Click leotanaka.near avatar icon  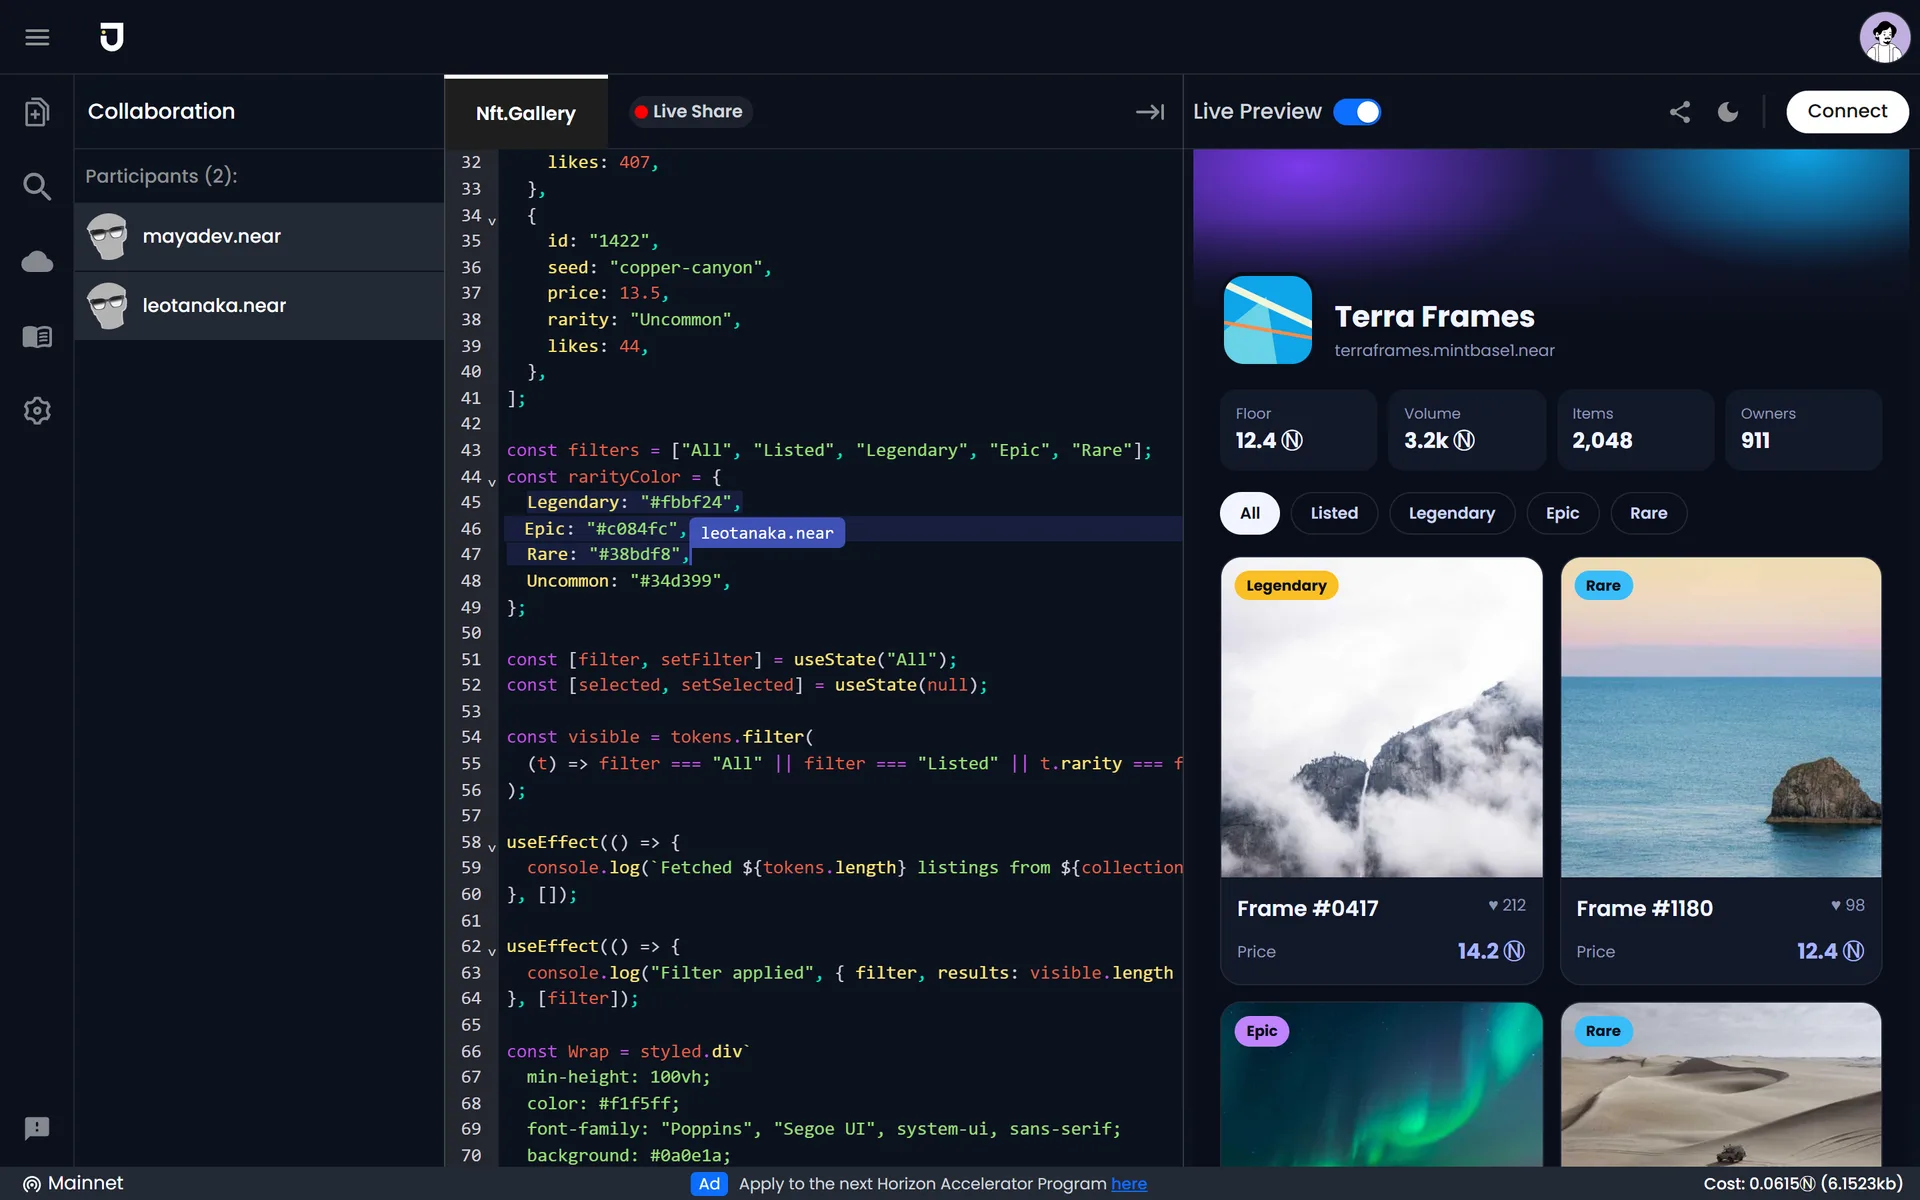pyautogui.click(x=107, y=306)
